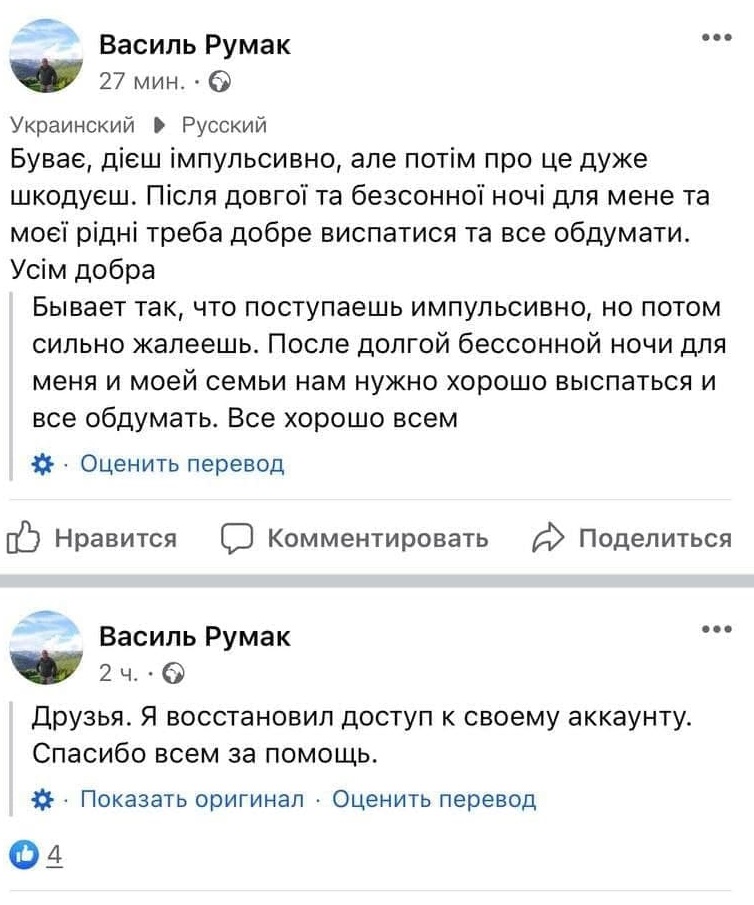
Task: Click the share arrow icon
Action: [549, 539]
